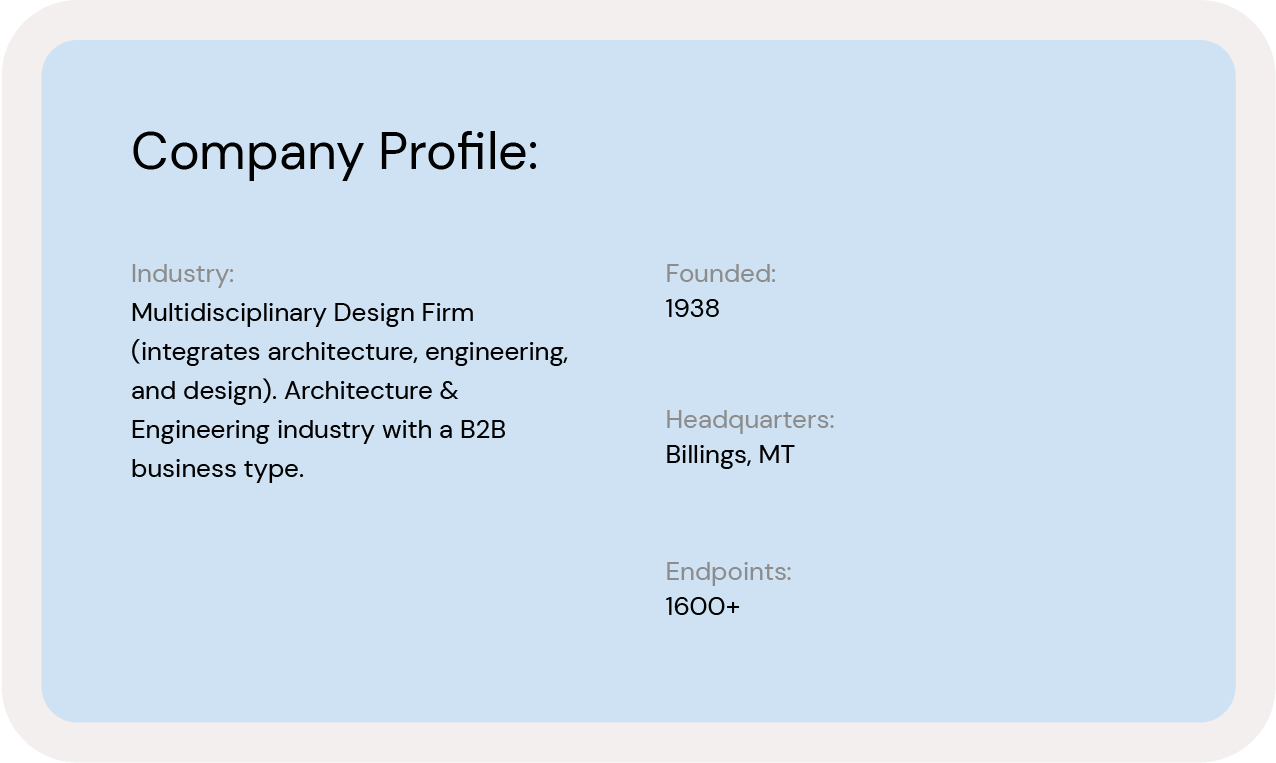
Task: Click the 1938 founded year
Action: point(692,308)
